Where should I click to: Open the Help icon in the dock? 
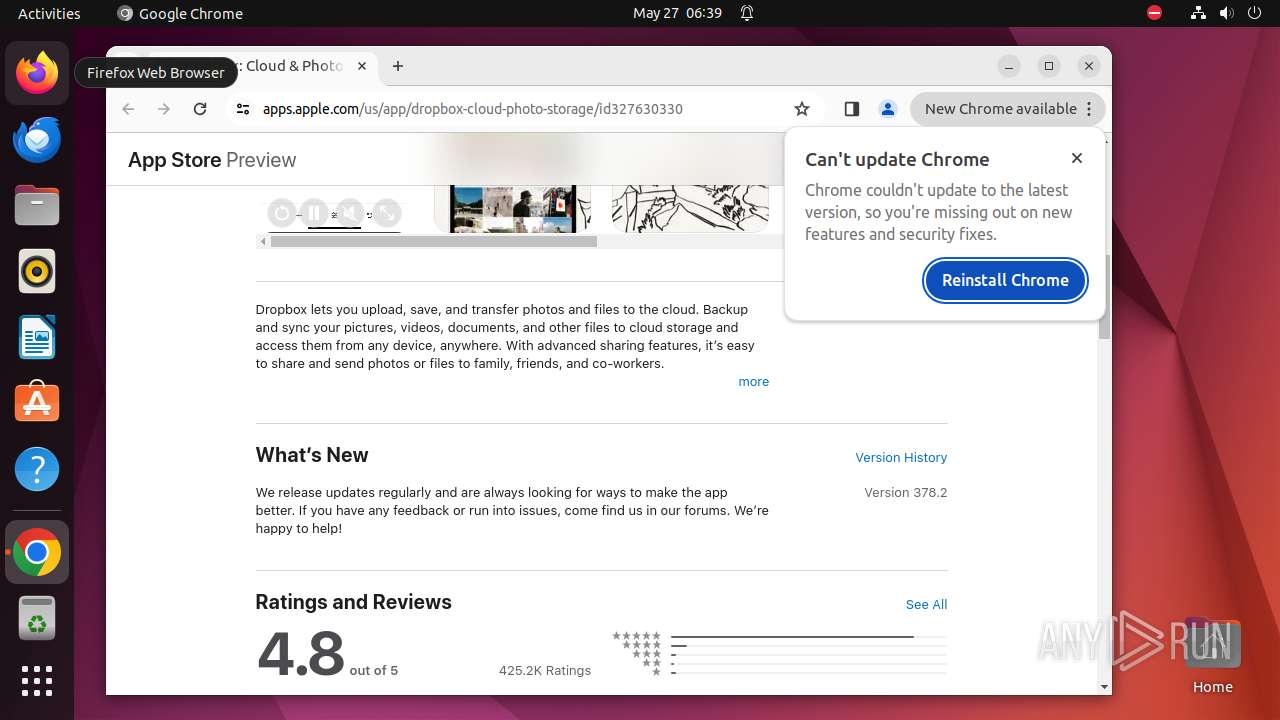point(37,469)
